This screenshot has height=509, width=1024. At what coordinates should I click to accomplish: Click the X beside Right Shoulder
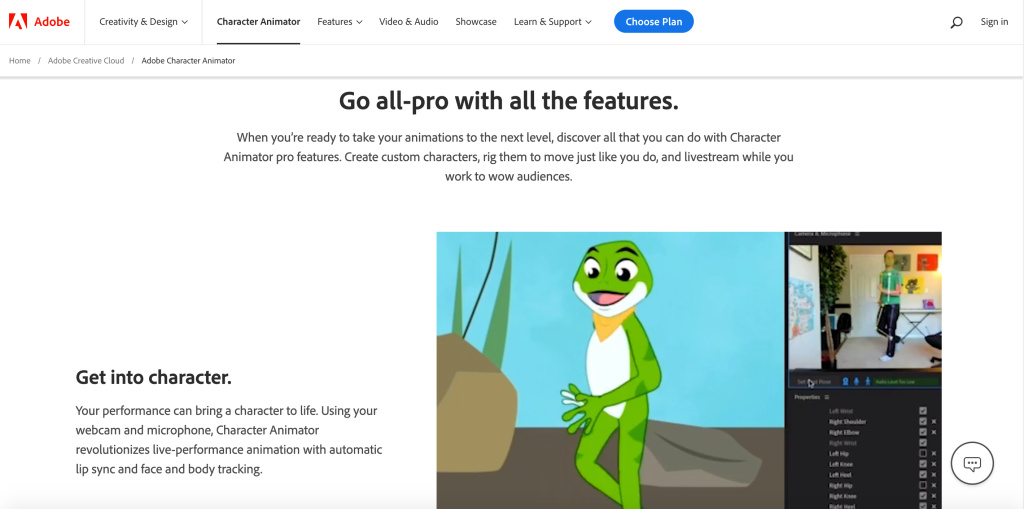(934, 422)
